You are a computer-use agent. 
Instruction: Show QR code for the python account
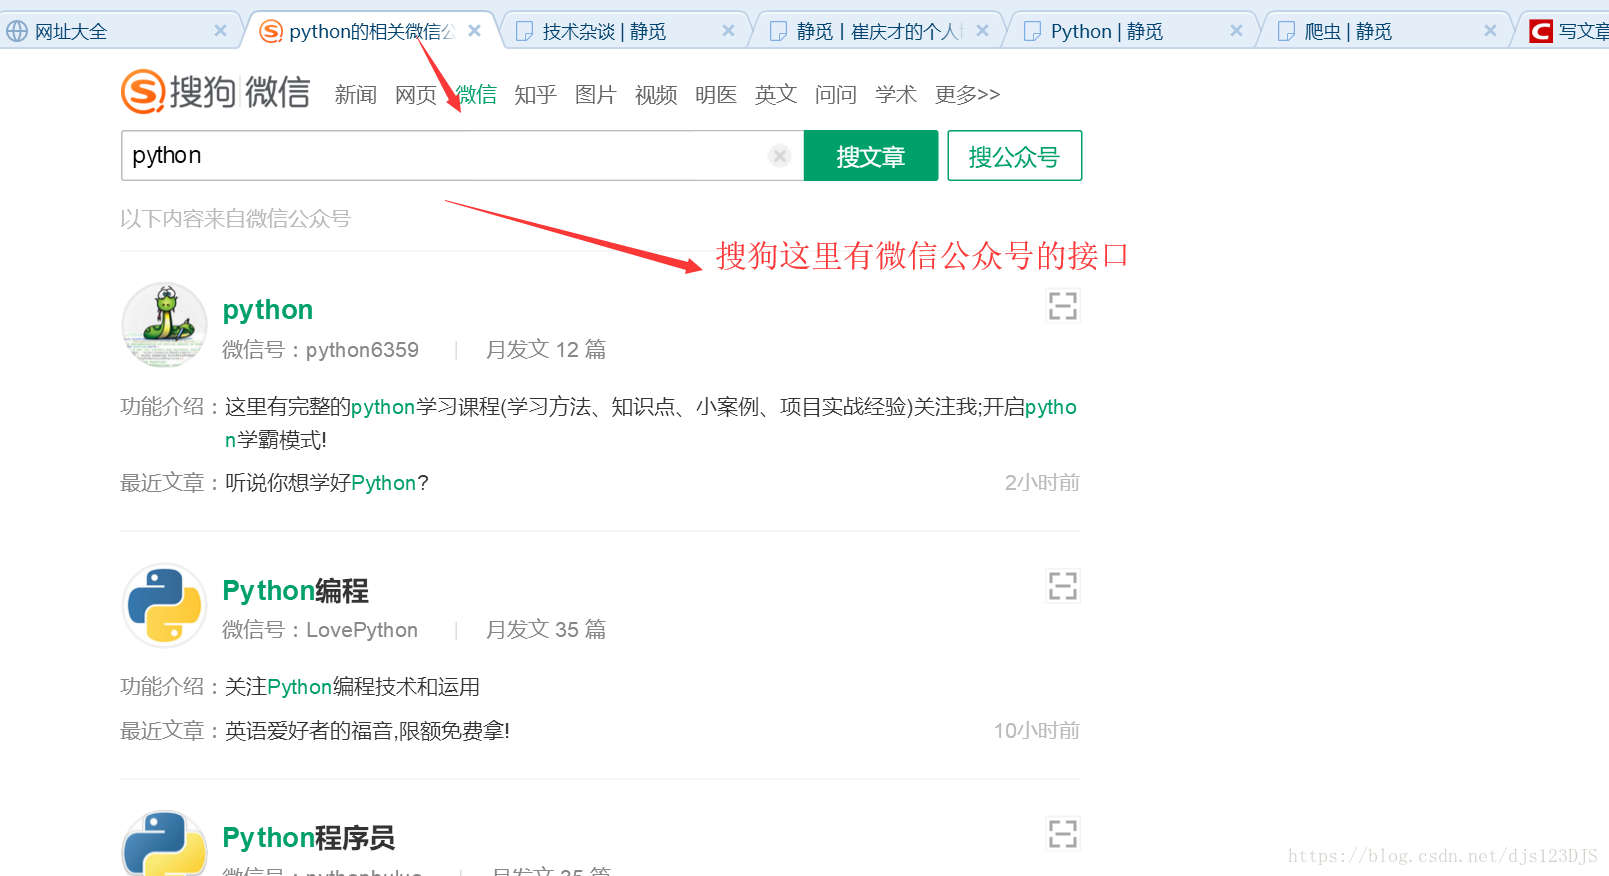(1062, 306)
